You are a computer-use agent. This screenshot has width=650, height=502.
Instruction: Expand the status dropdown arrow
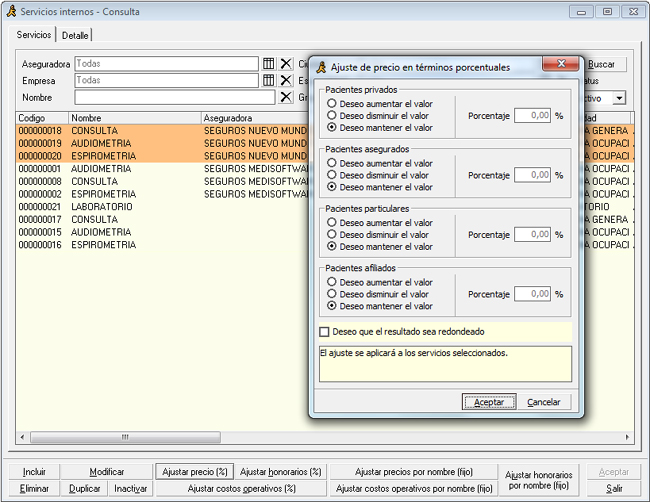[619, 98]
